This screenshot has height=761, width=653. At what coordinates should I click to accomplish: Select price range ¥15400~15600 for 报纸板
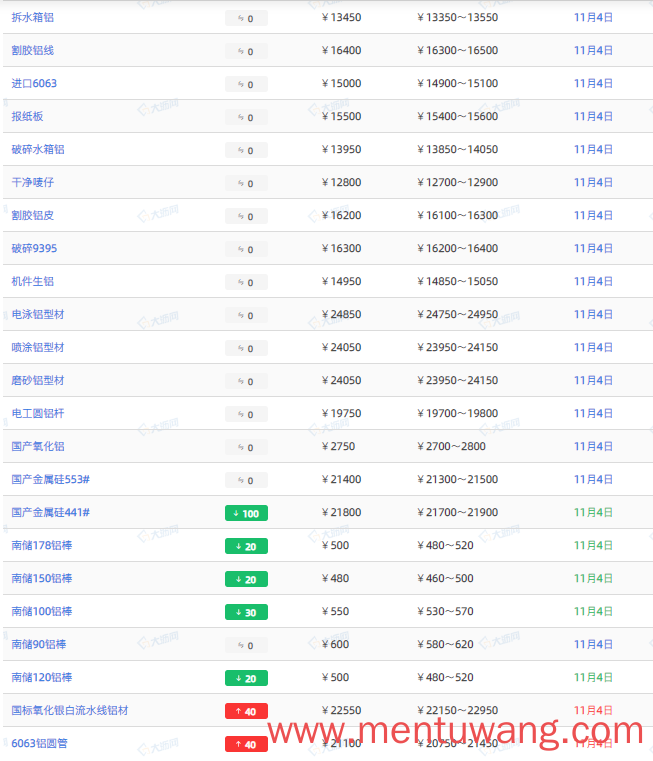pos(458,116)
